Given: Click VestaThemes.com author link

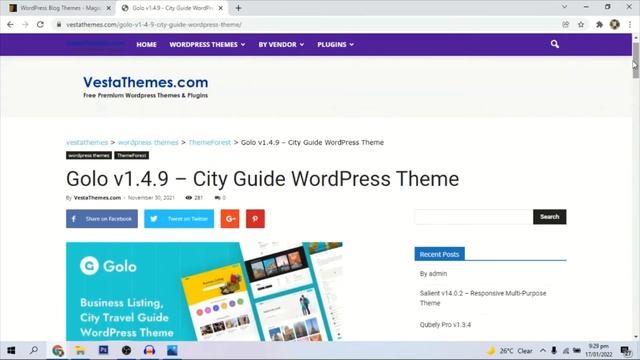Looking at the screenshot, I should 97,198.
